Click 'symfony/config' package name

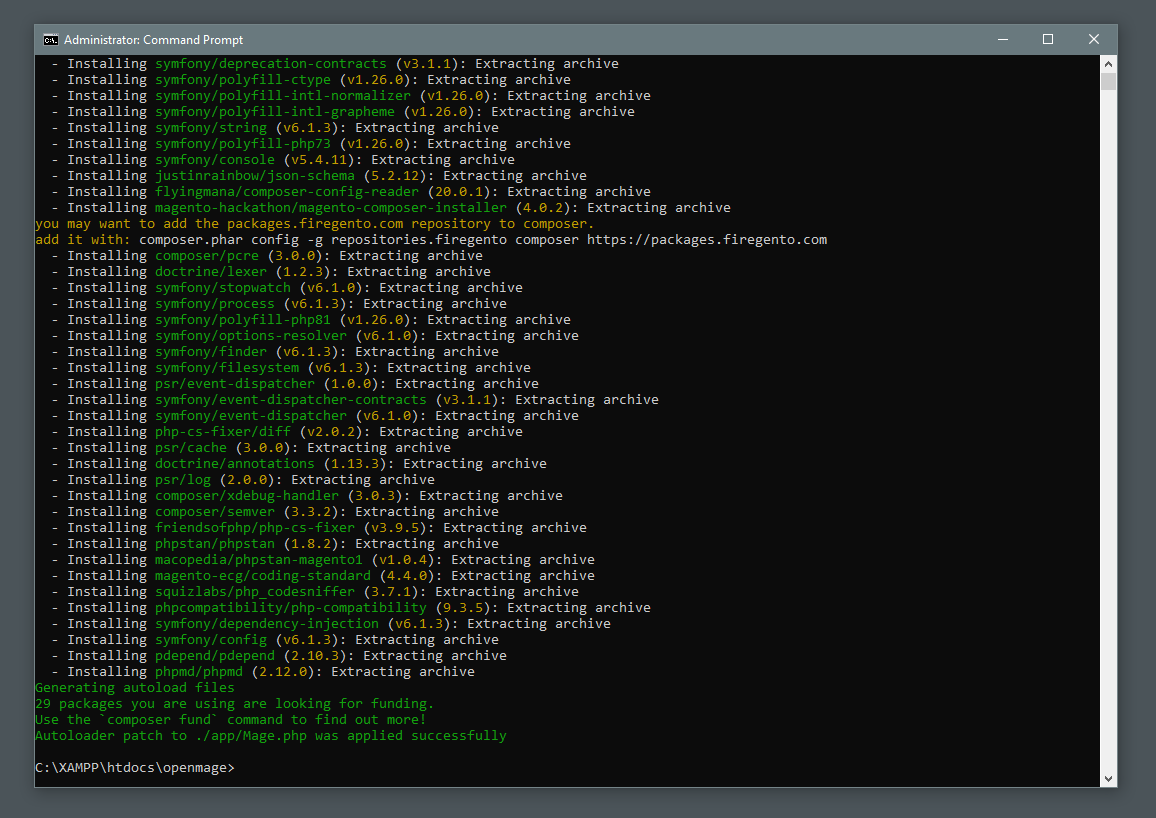pos(211,640)
